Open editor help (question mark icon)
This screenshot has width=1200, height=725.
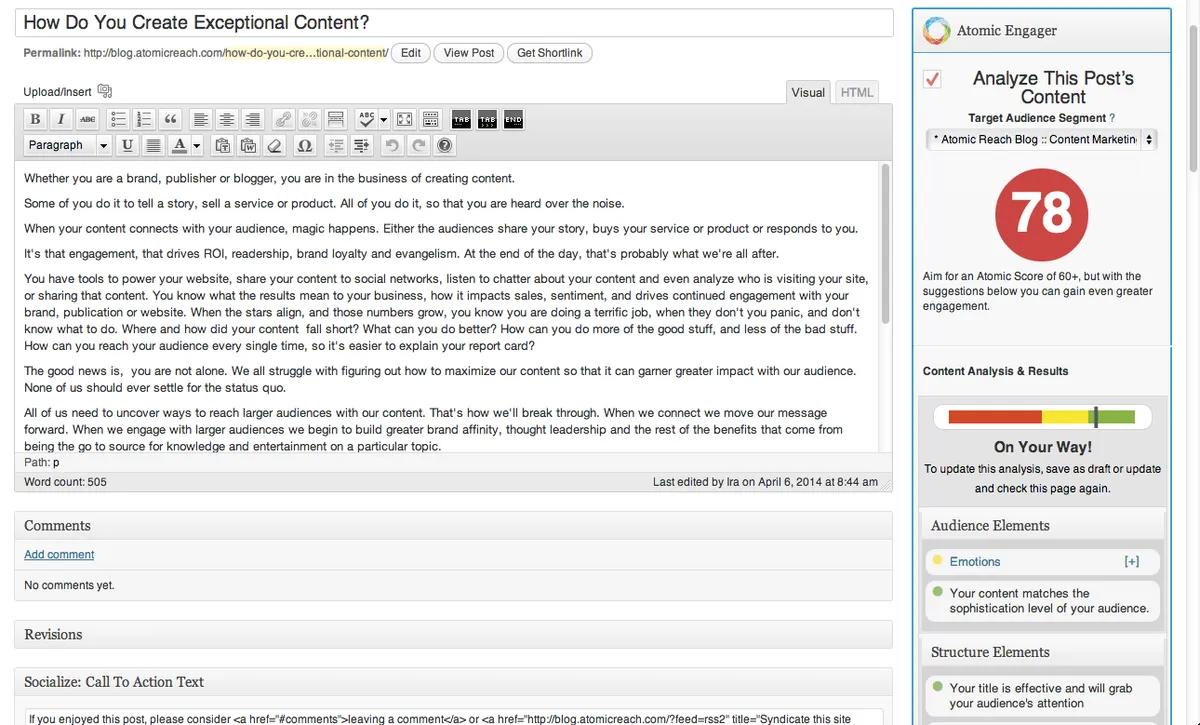pos(444,145)
